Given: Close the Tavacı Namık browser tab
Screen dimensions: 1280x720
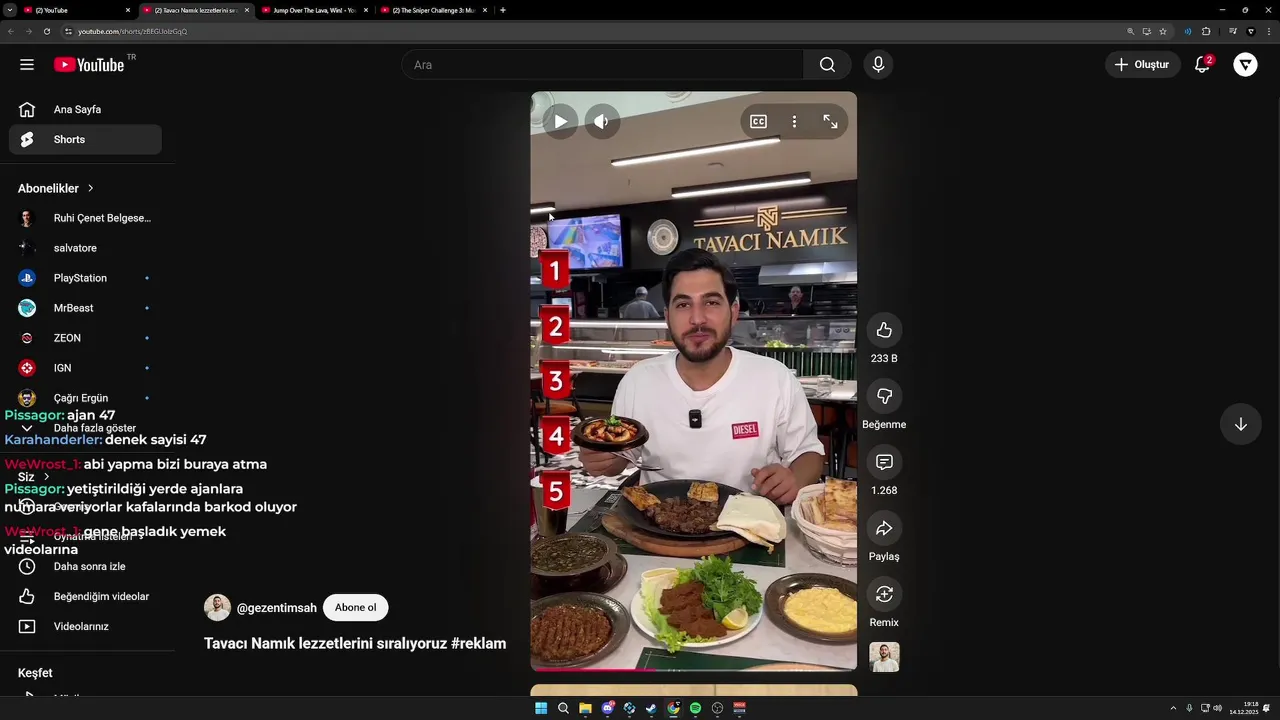Looking at the screenshot, I should [247, 10].
